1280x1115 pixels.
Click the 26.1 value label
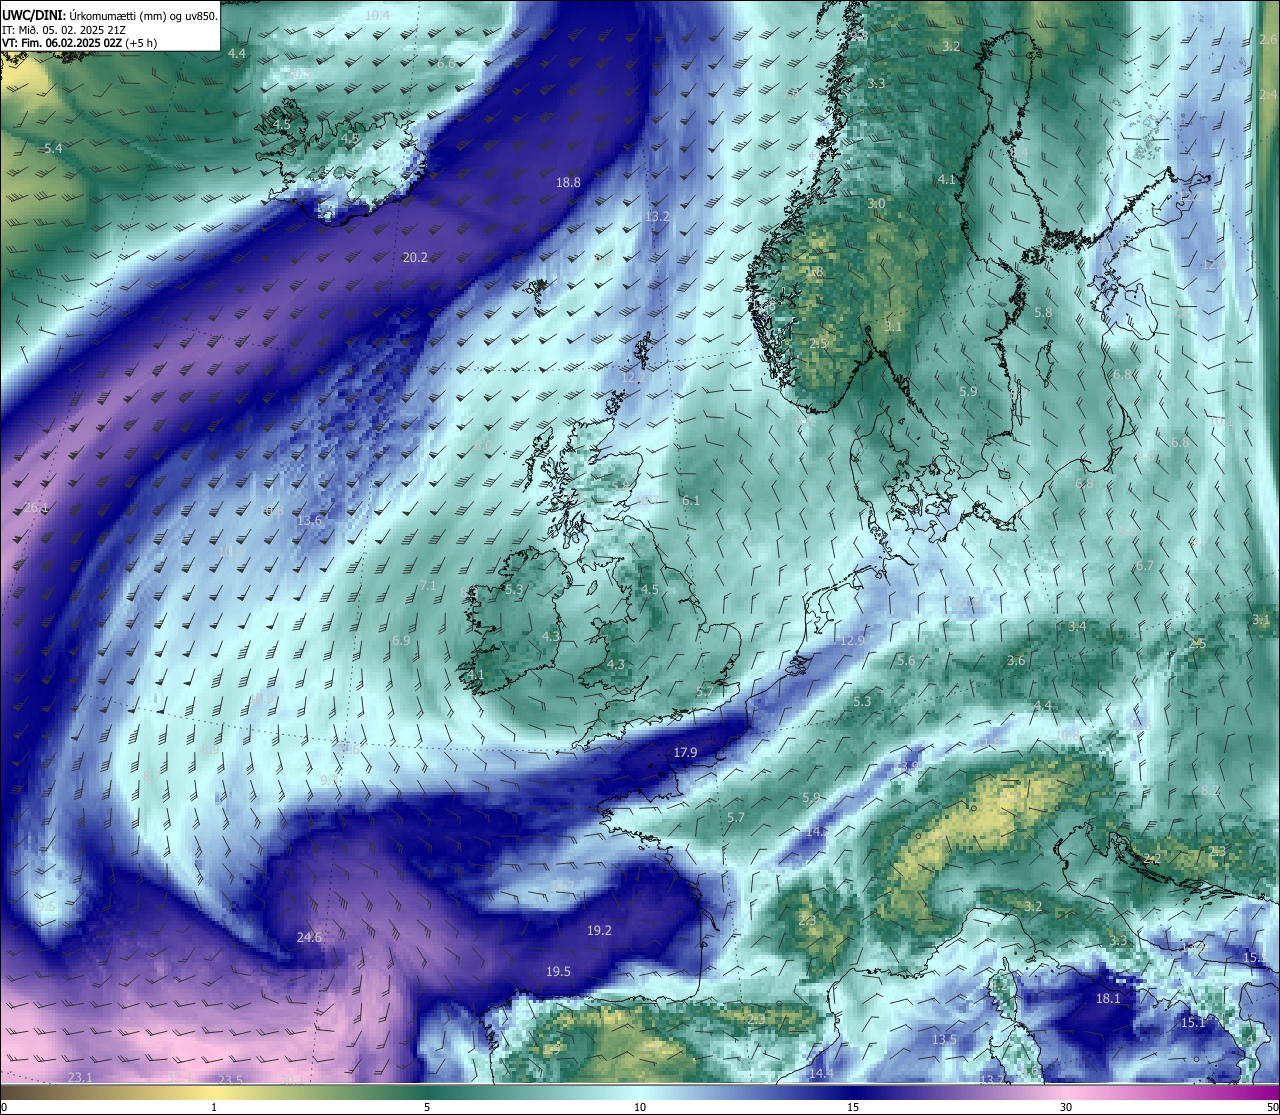(36, 508)
